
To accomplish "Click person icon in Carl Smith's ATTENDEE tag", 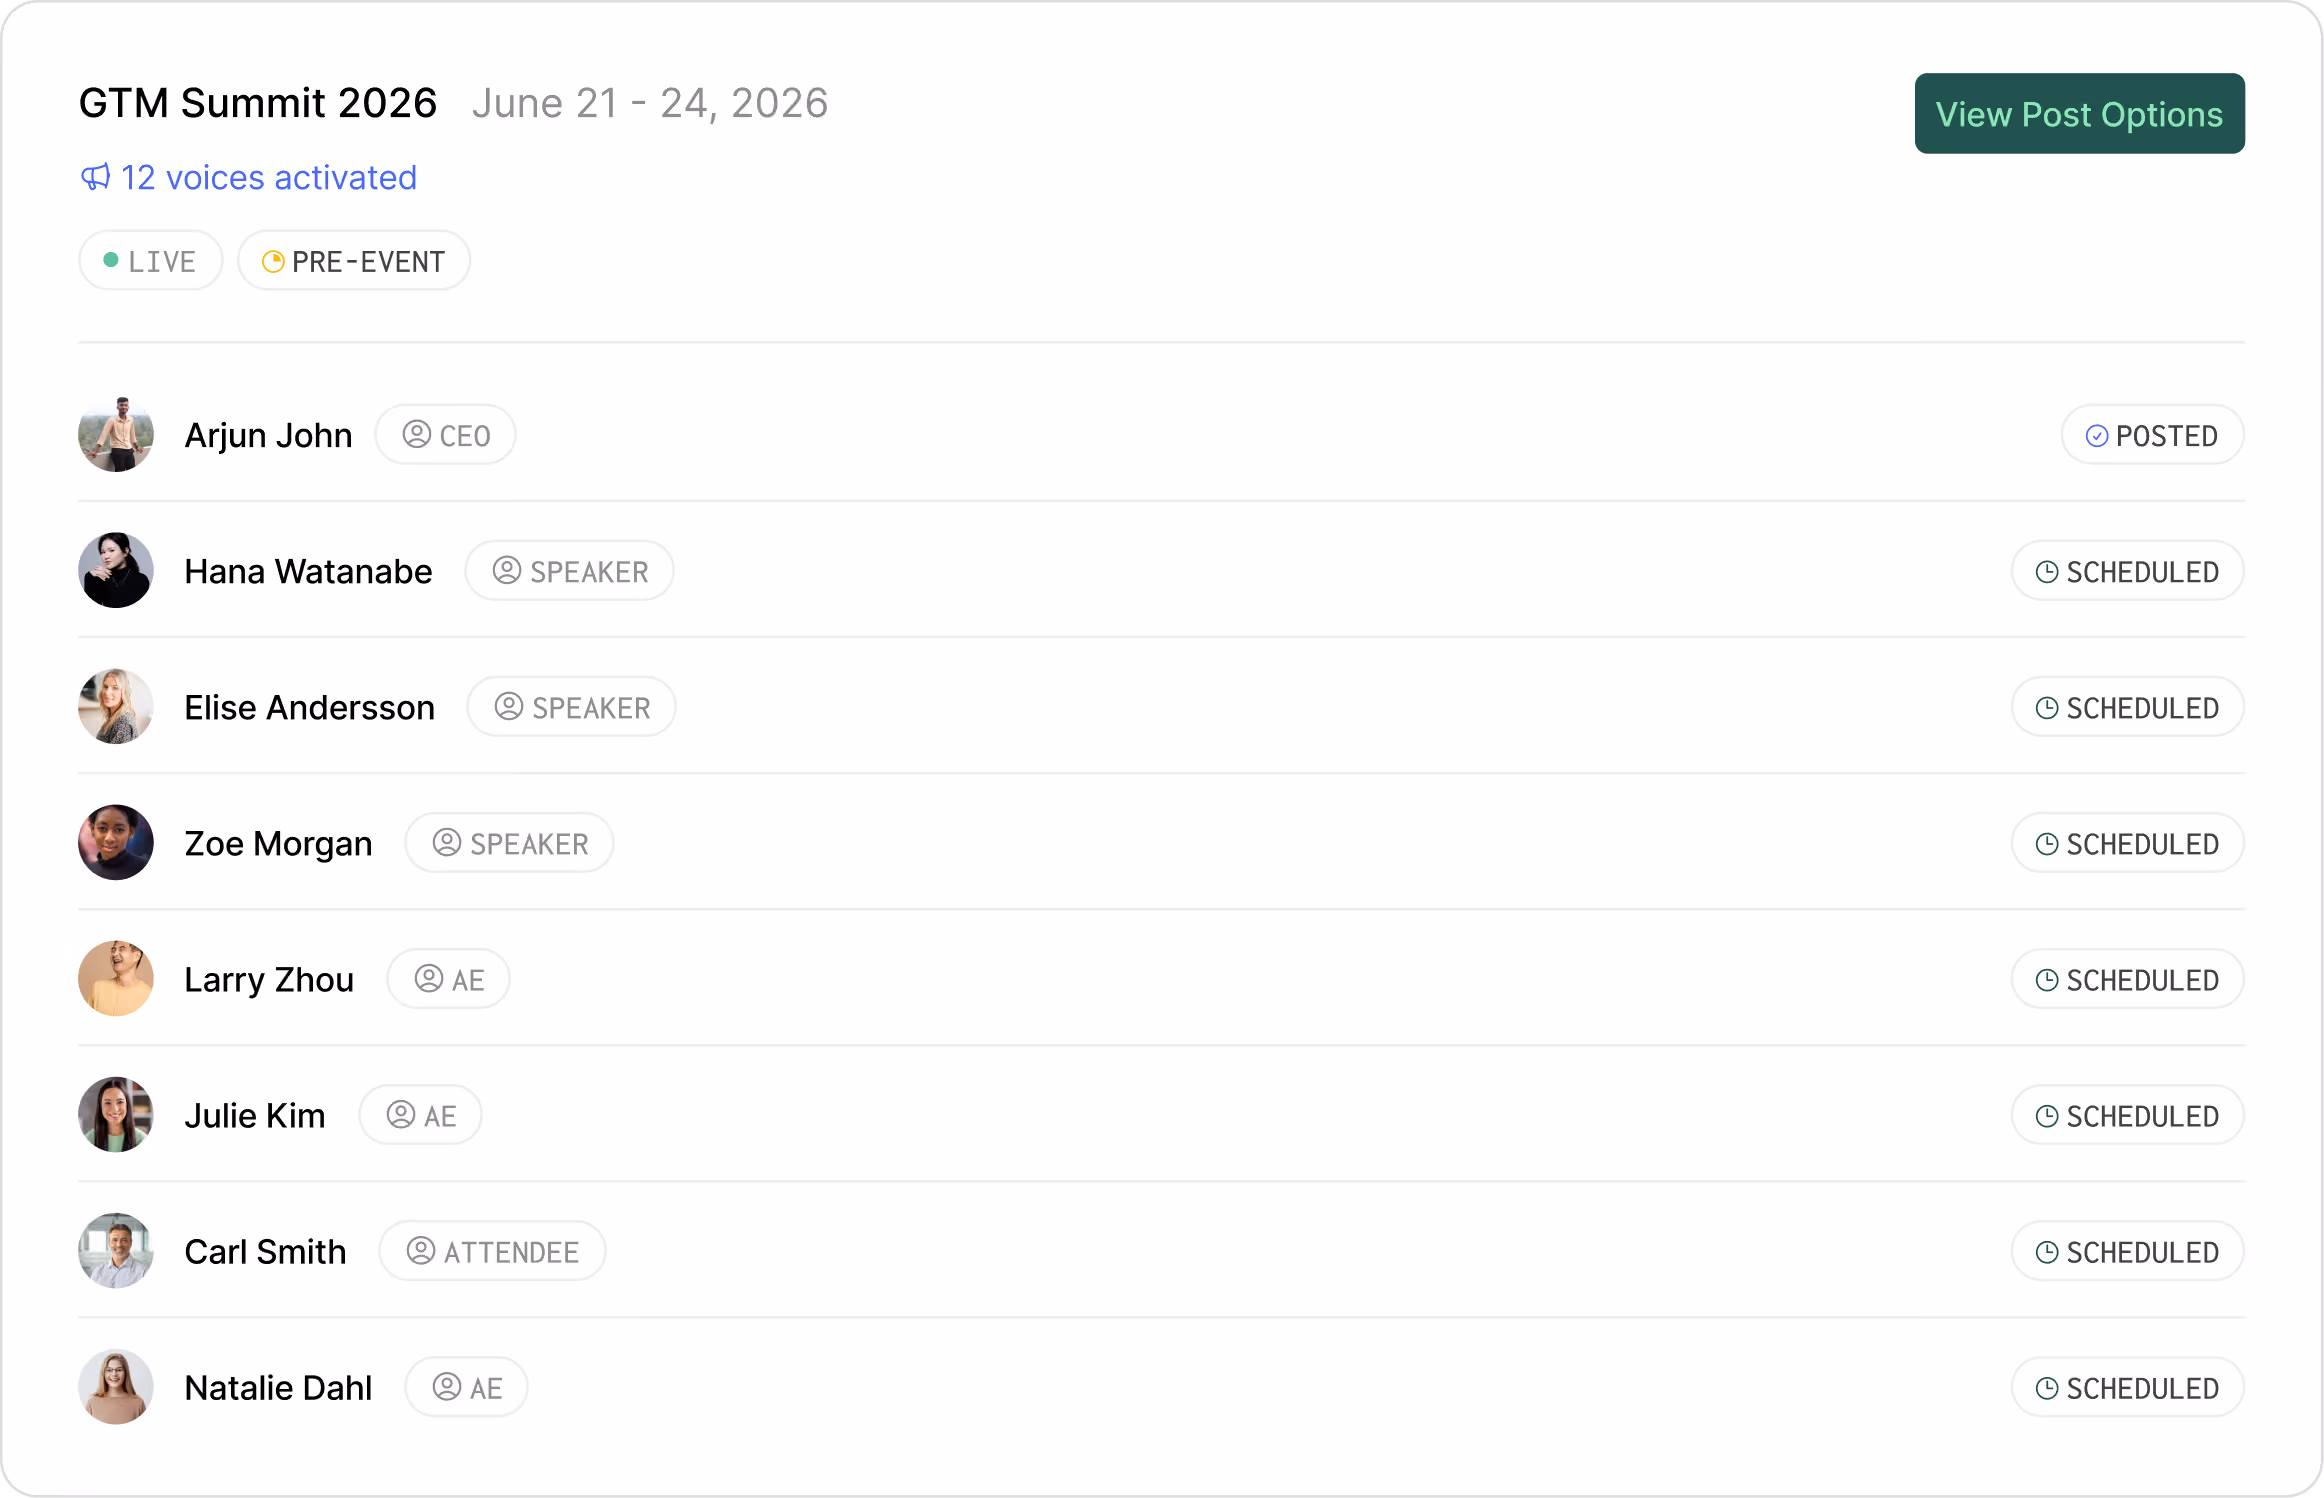I will click(x=421, y=1250).
